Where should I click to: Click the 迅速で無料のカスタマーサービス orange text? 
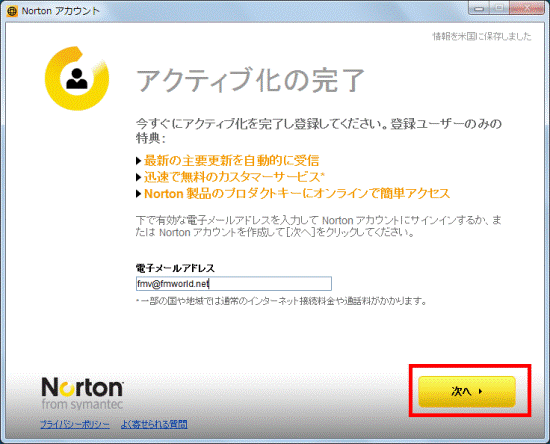(234, 177)
